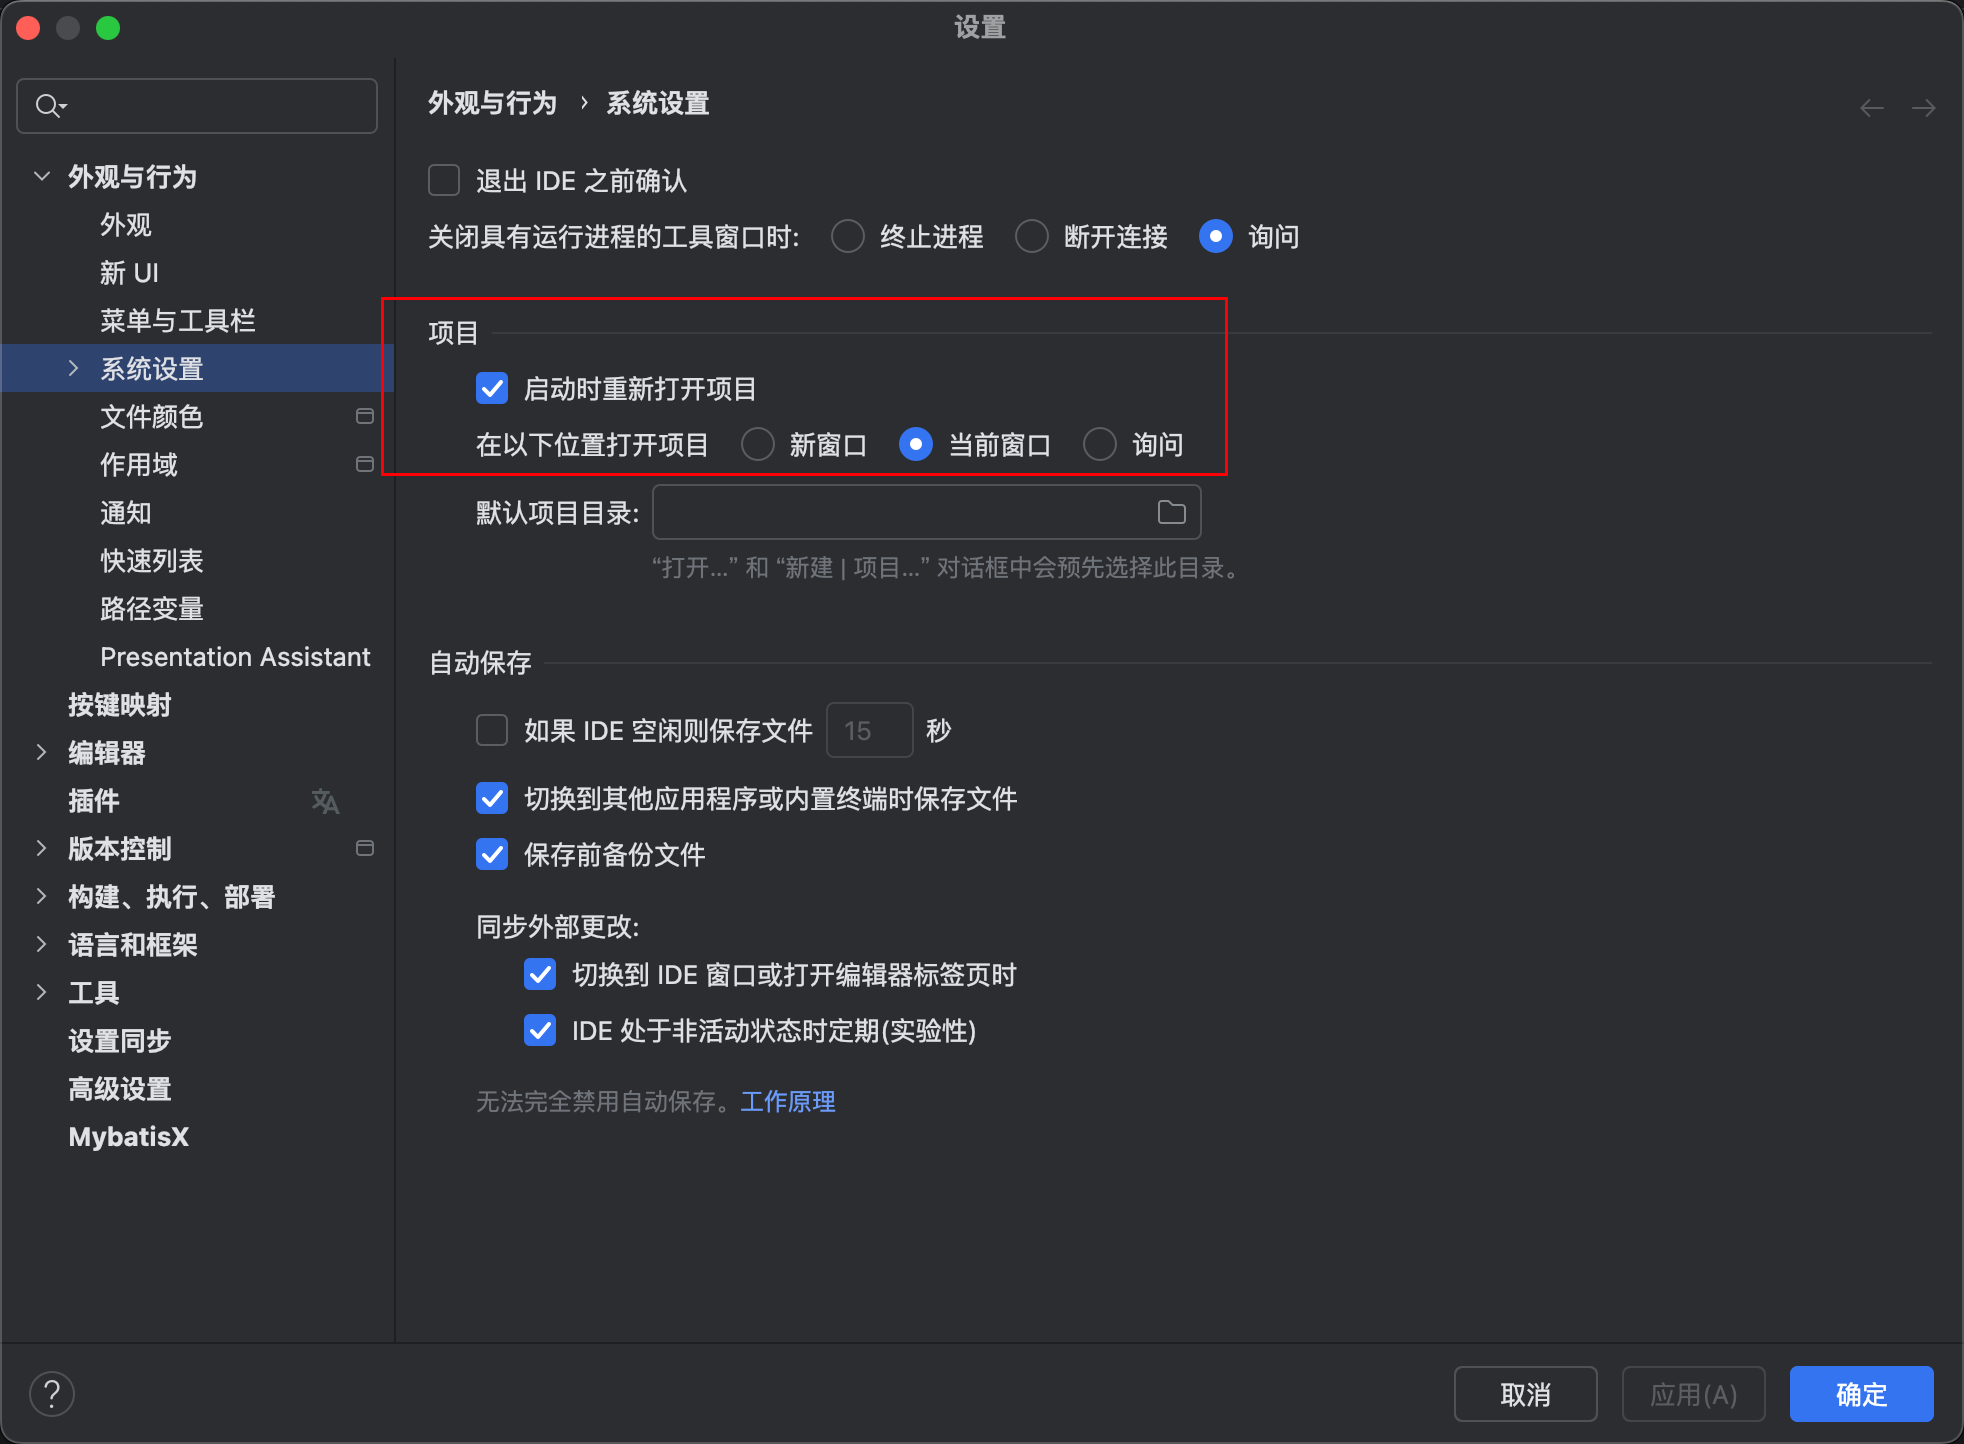Open the help question mark button

click(x=52, y=1394)
